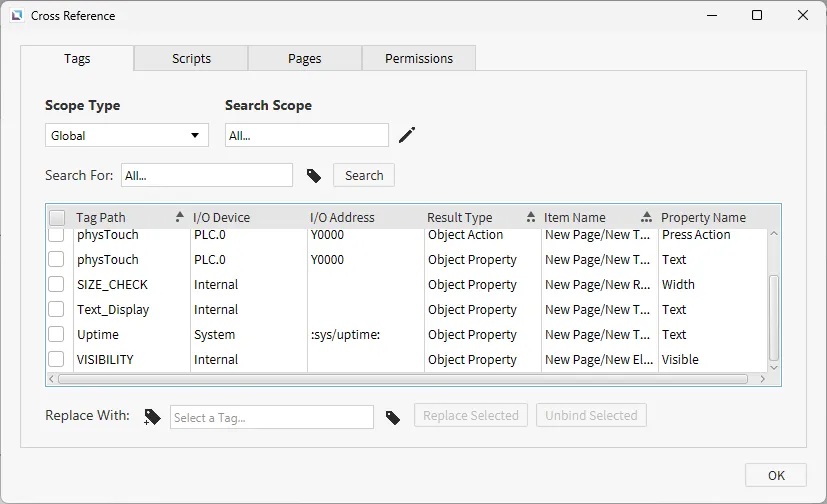The height and width of the screenshot is (504, 827).
Task: Click the tag icon next to Search For
Action: [x=314, y=176]
